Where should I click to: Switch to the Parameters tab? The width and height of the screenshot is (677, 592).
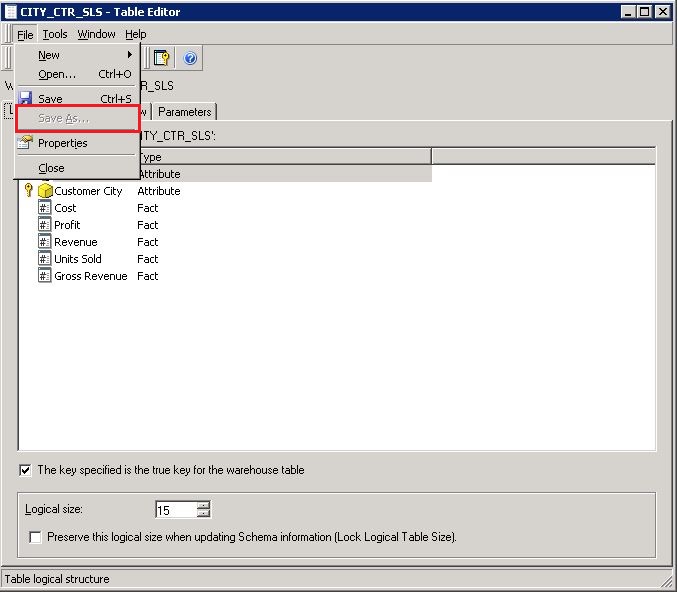184,112
